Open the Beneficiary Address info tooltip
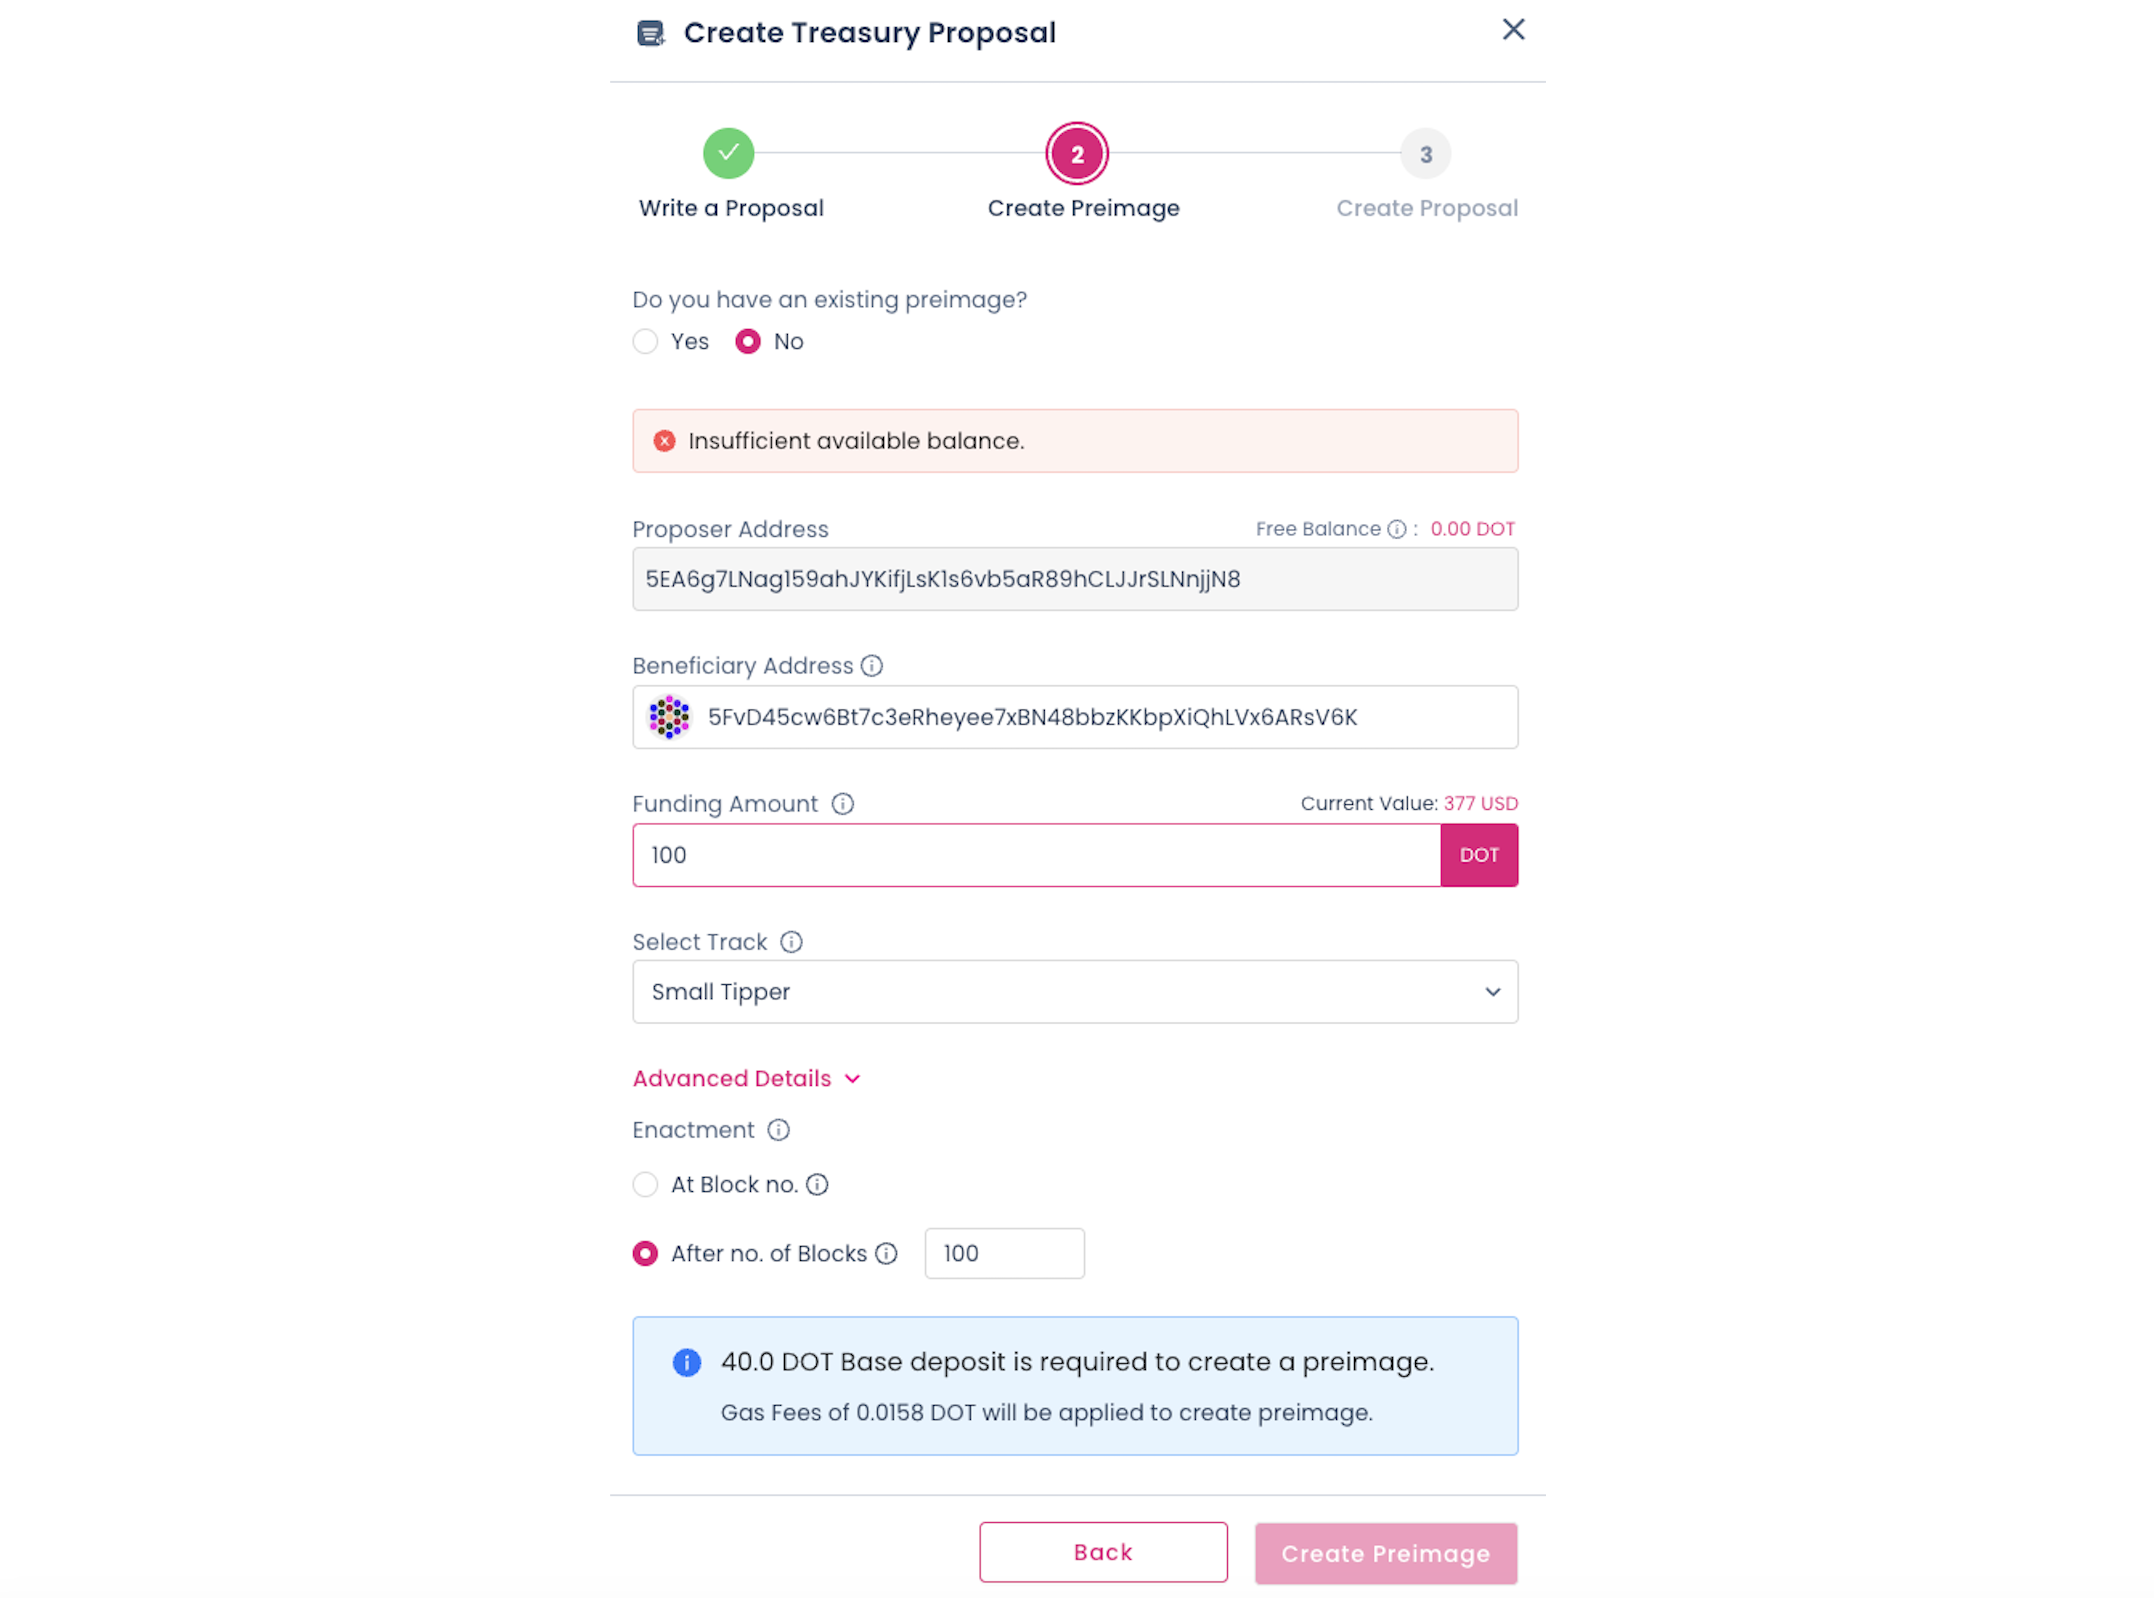 click(x=872, y=665)
